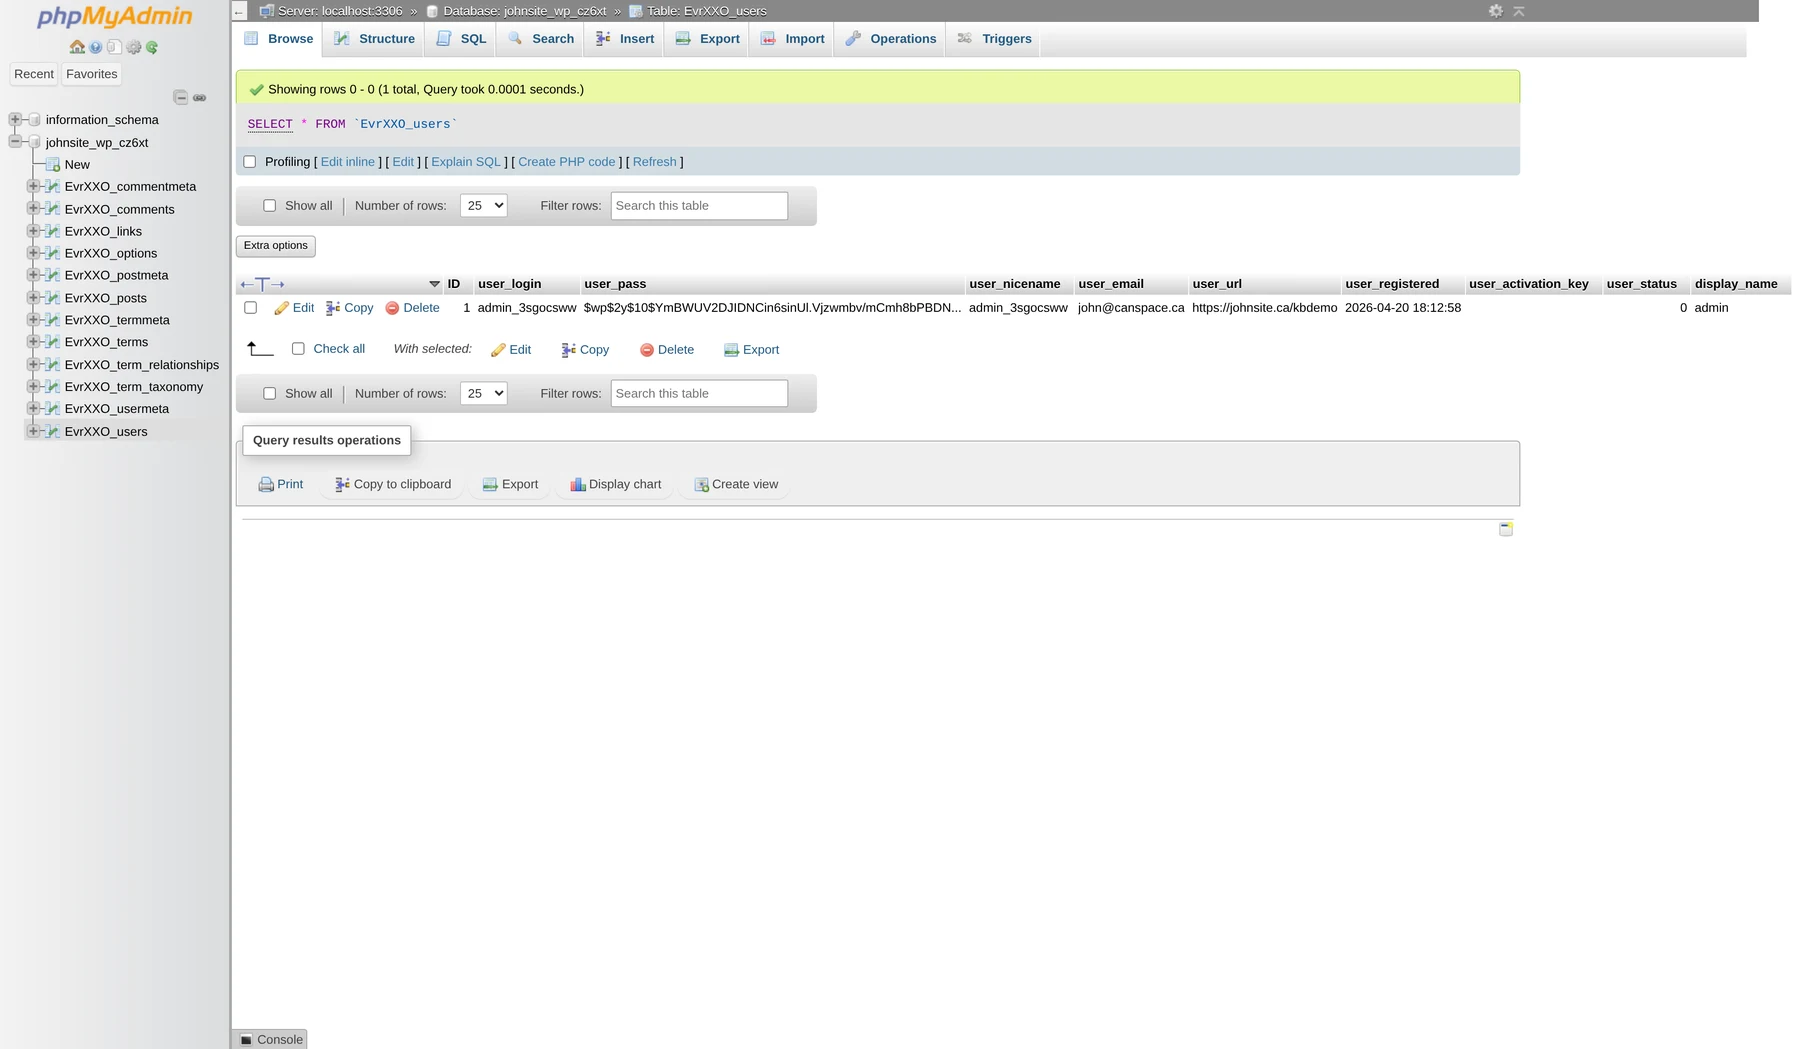This screenshot has height=1049, width=1800.
Task: Click the Display chart bar icon
Action: pos(578,484)
